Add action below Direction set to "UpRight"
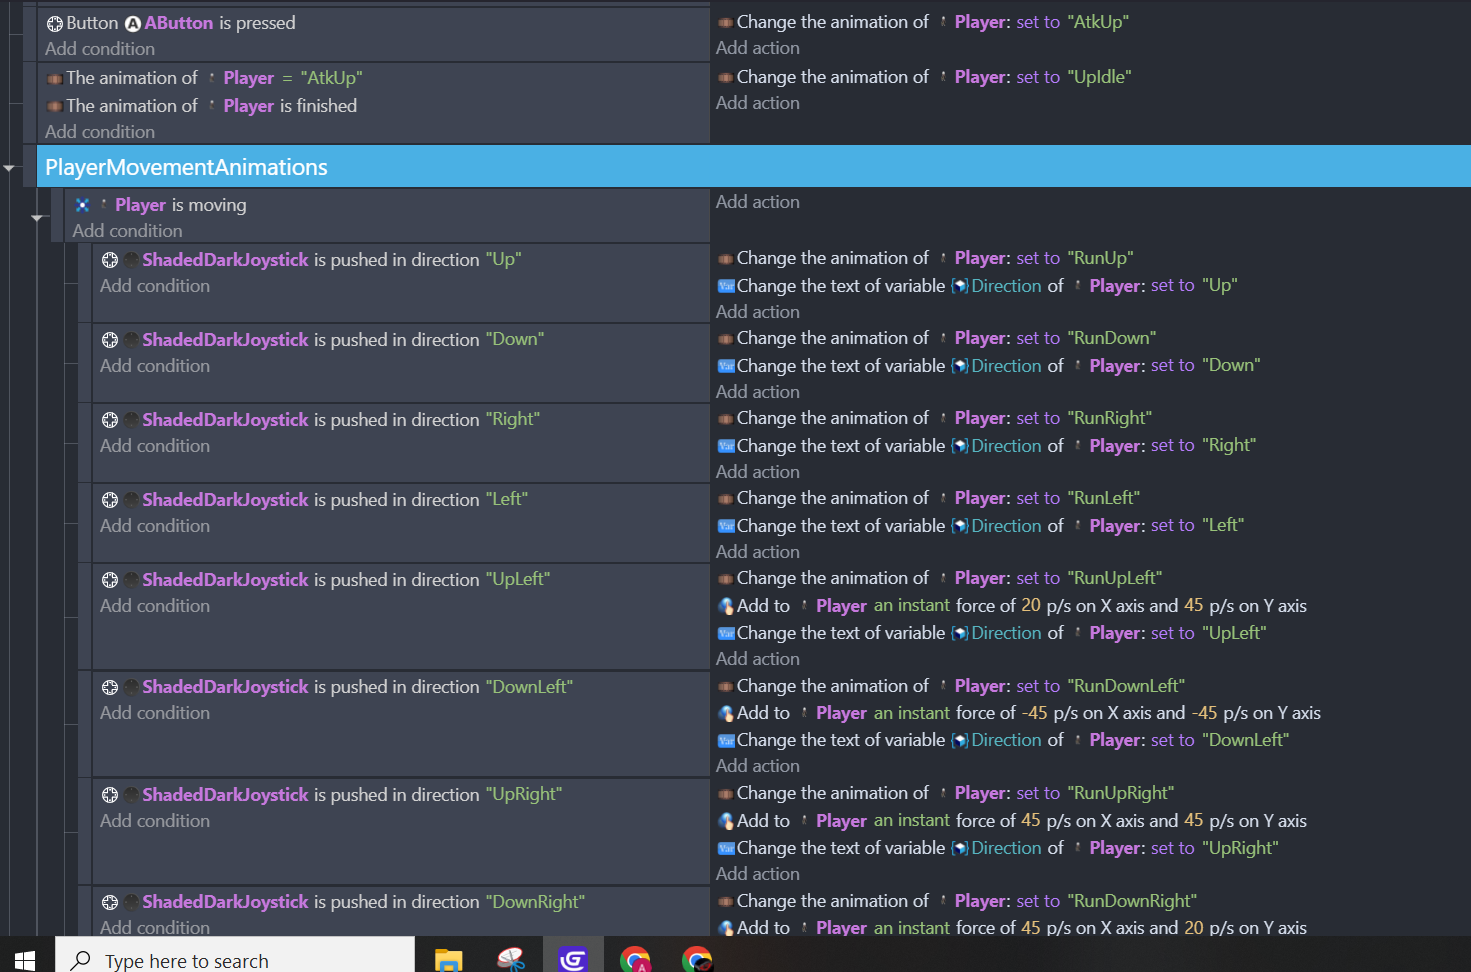 click(758, 874)
